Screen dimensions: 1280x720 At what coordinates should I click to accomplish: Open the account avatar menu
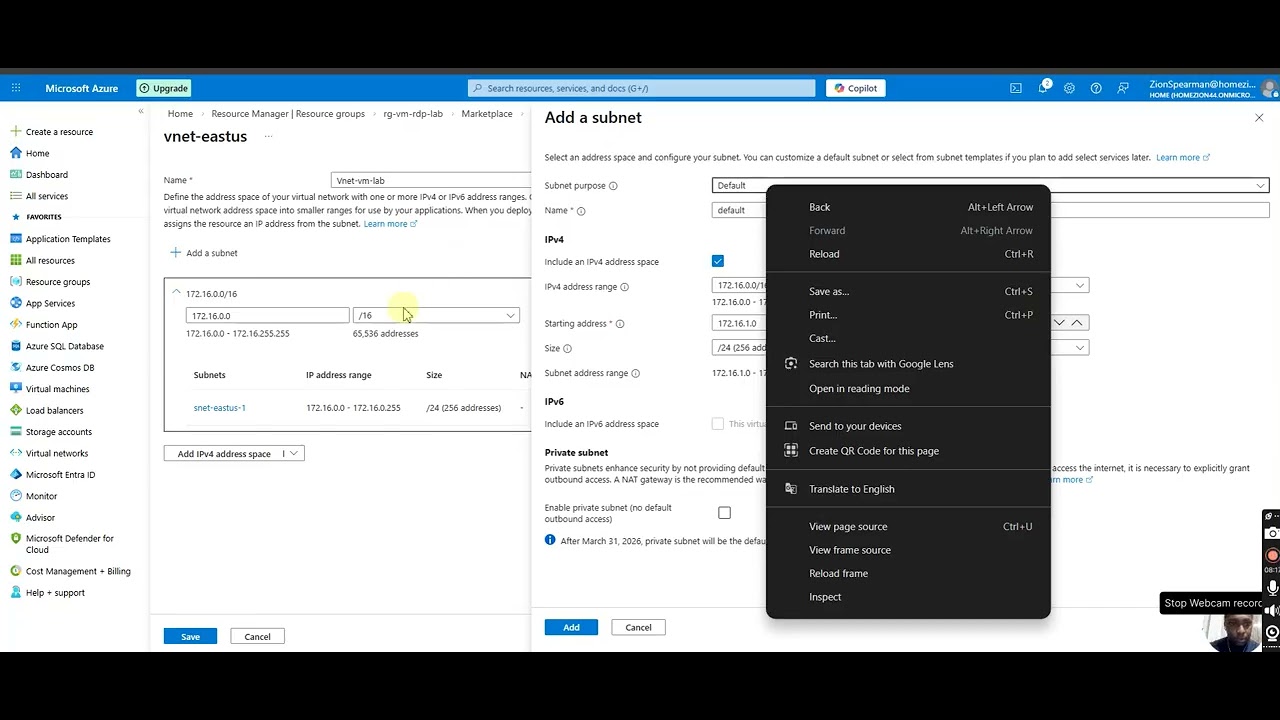click(1270, 88)
